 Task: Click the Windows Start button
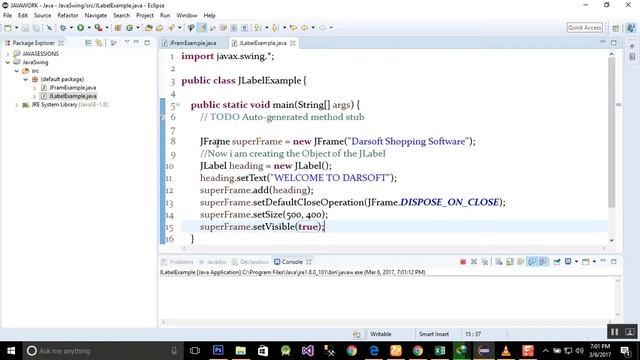[11, 351]
